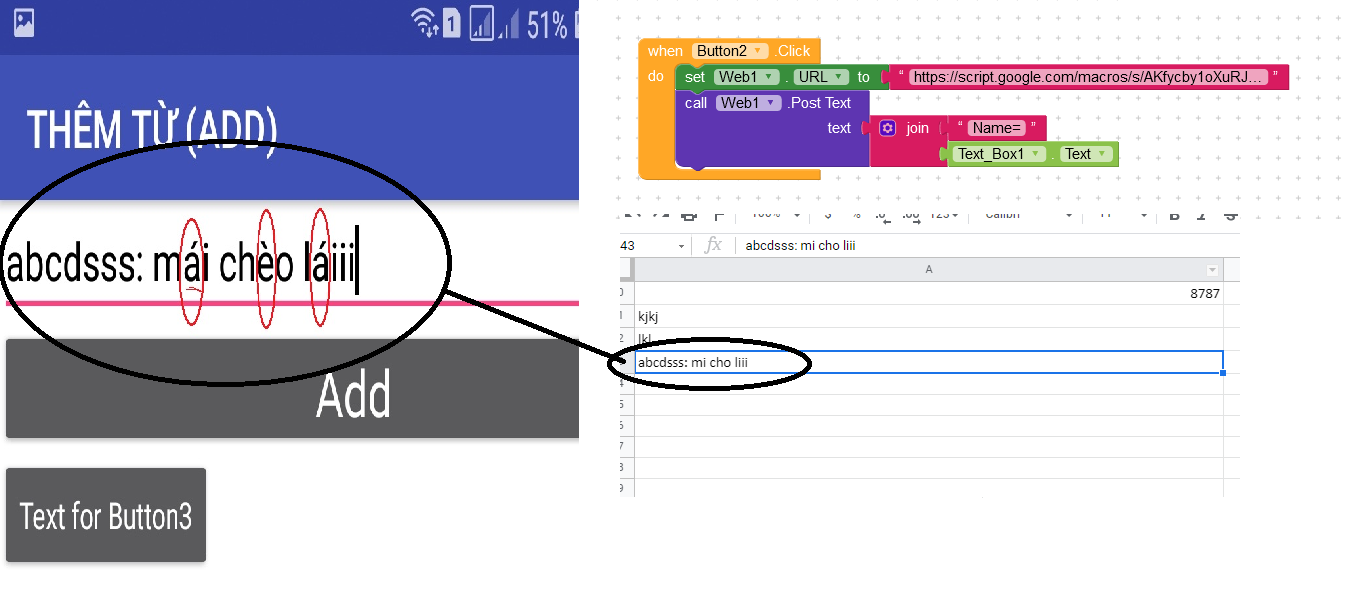
Task: Click the Name= text string block
Action: pos(996,128)
